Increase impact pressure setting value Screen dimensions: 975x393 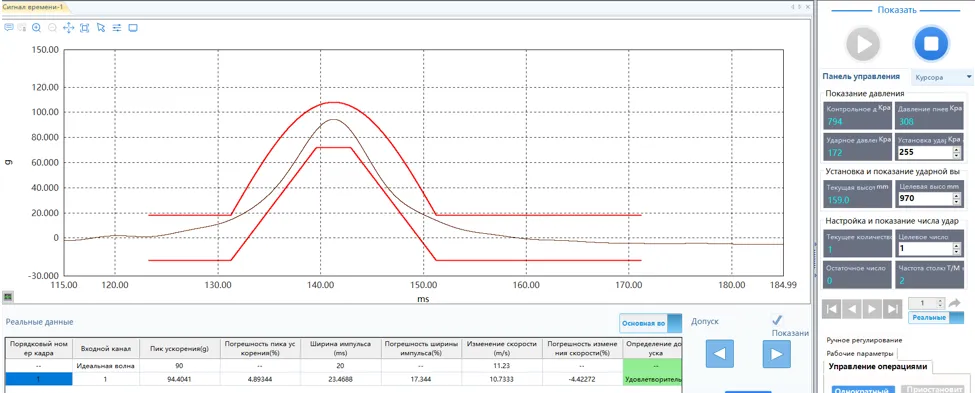tap(956, 149)
